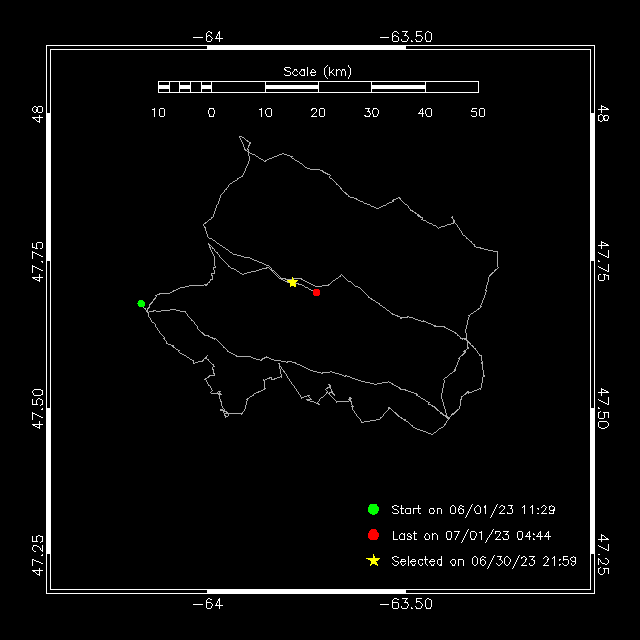Click the bottom axis label -63.50
Screen dimensions: 640x640
406,604
